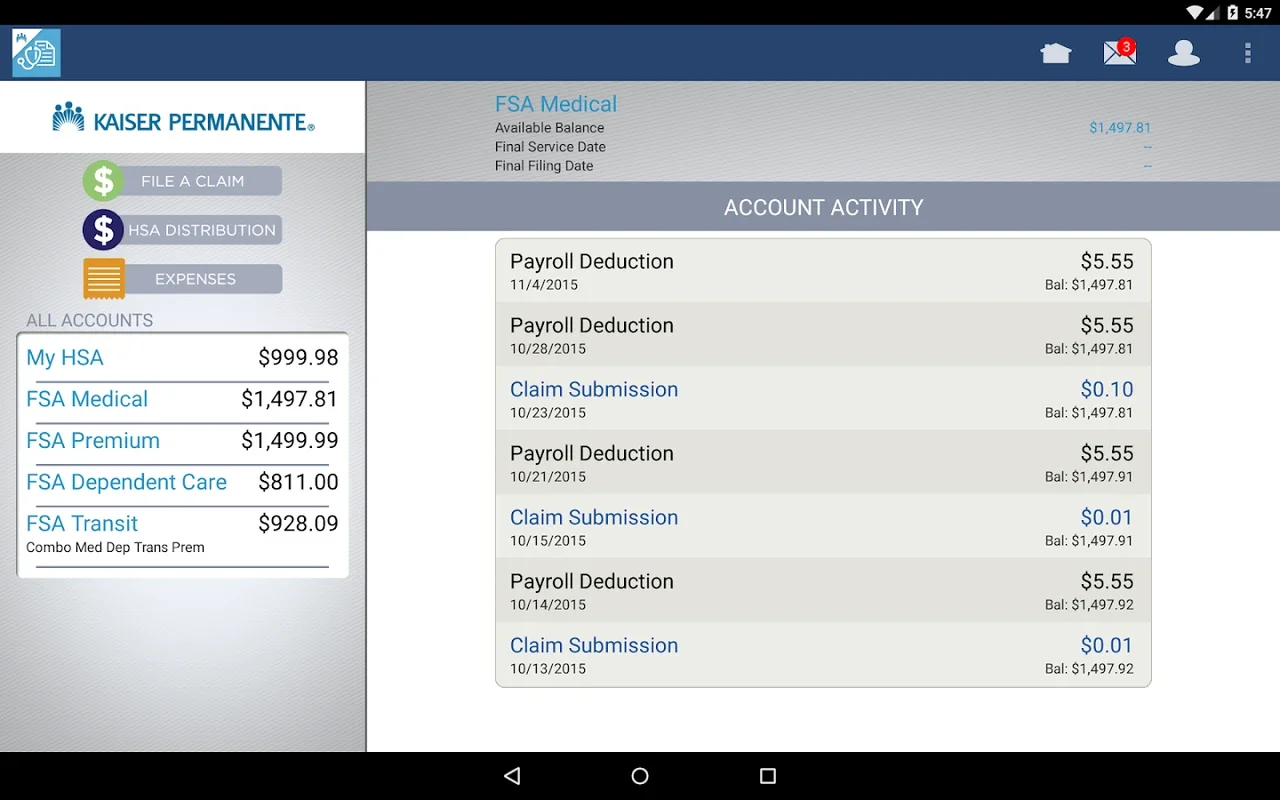The image size is (1280, 800).
Task: Open the home icon in top bar
Action: click(x=1056, y=53)
